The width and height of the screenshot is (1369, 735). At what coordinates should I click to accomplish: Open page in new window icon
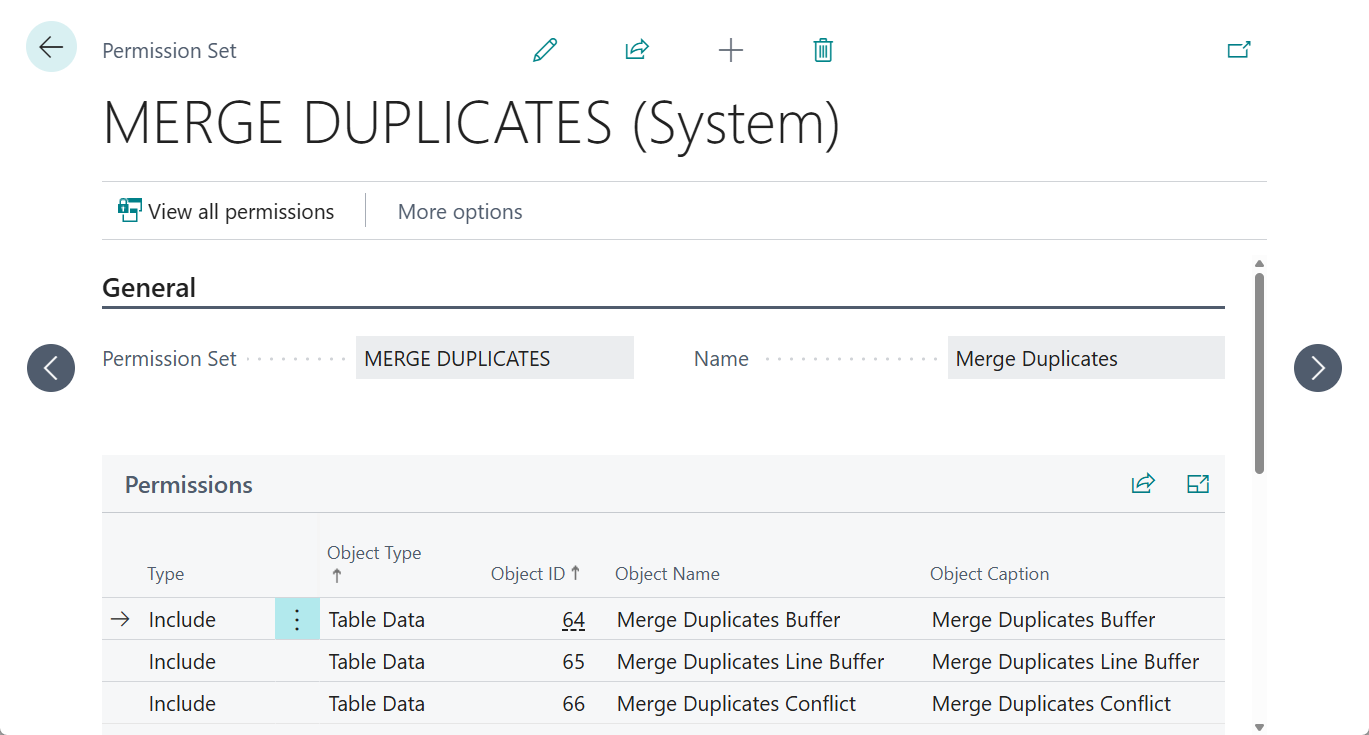(1239, 48)
